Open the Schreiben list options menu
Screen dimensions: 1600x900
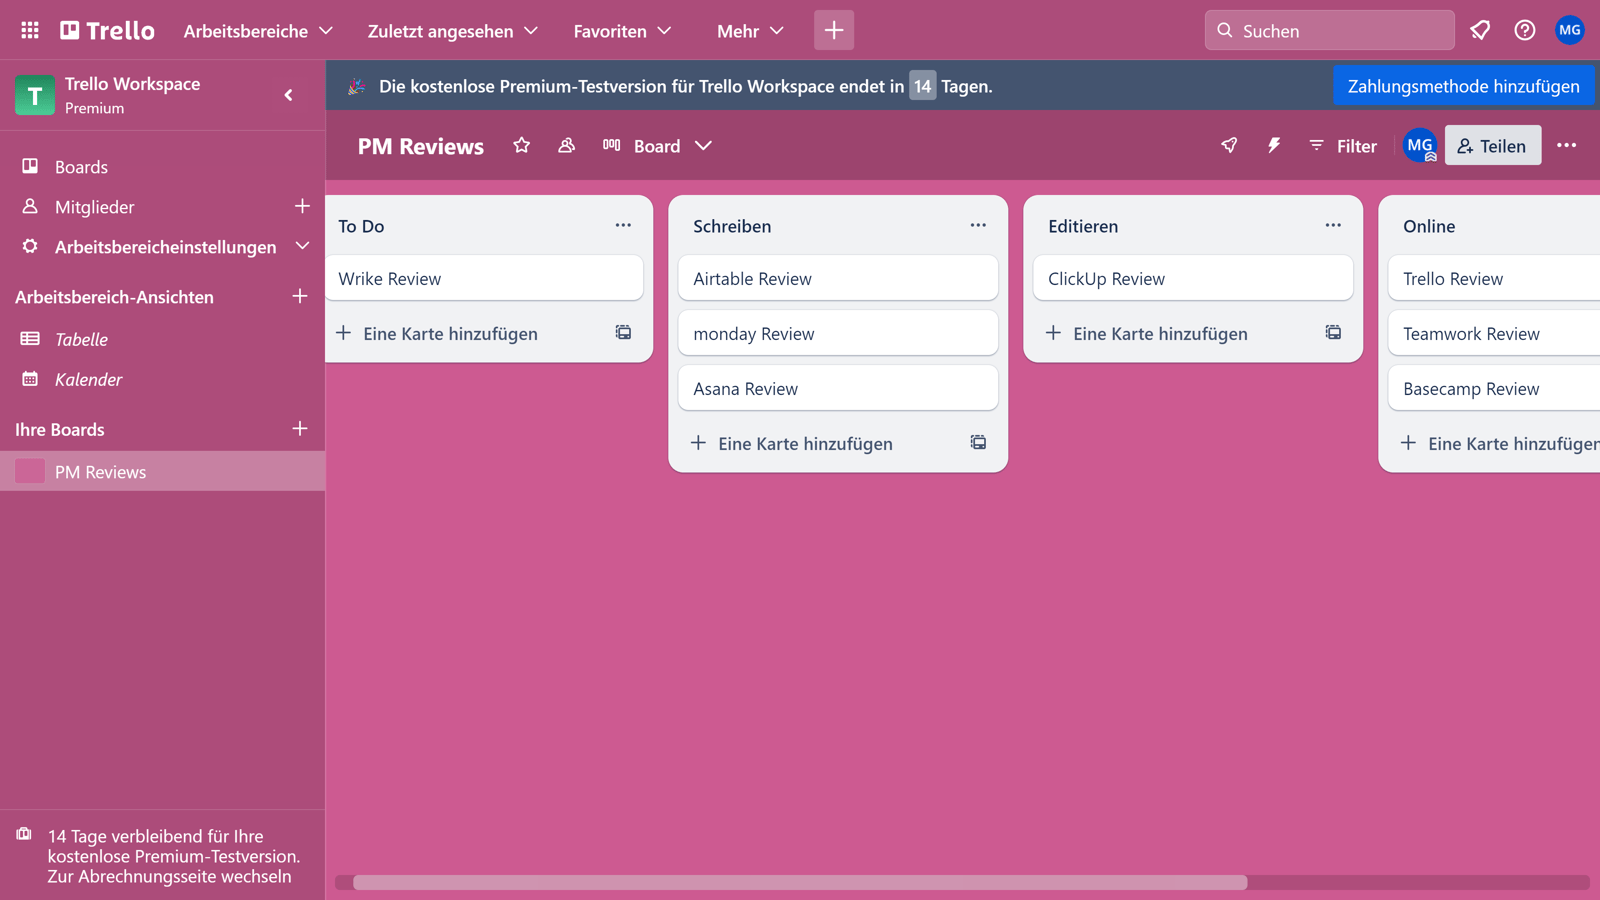pos(978,225)
